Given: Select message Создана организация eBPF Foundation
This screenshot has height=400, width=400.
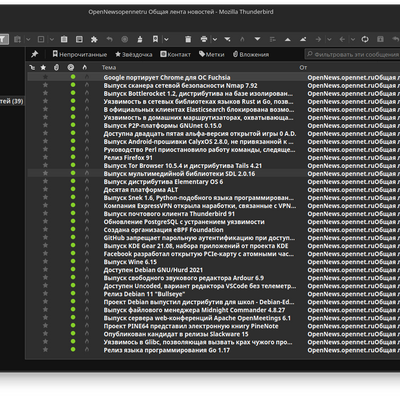Looking at the screenshot, I should [x=214, y=230].
